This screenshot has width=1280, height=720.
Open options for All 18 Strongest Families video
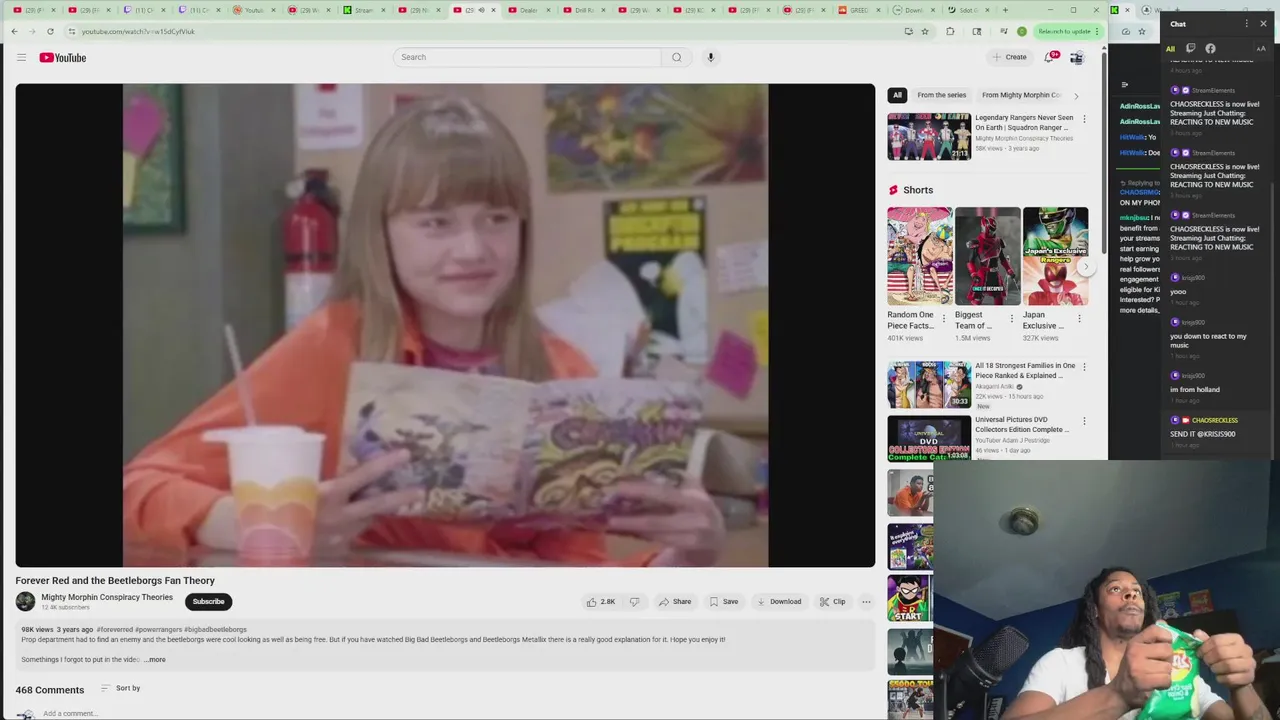(1084, 367)
